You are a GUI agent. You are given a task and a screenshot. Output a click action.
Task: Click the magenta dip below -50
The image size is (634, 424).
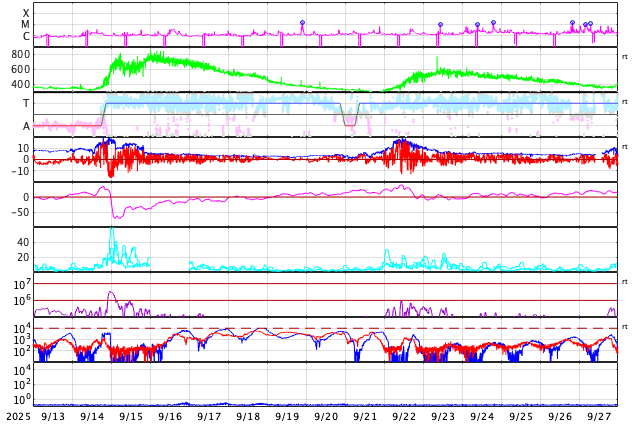[117, 215]
